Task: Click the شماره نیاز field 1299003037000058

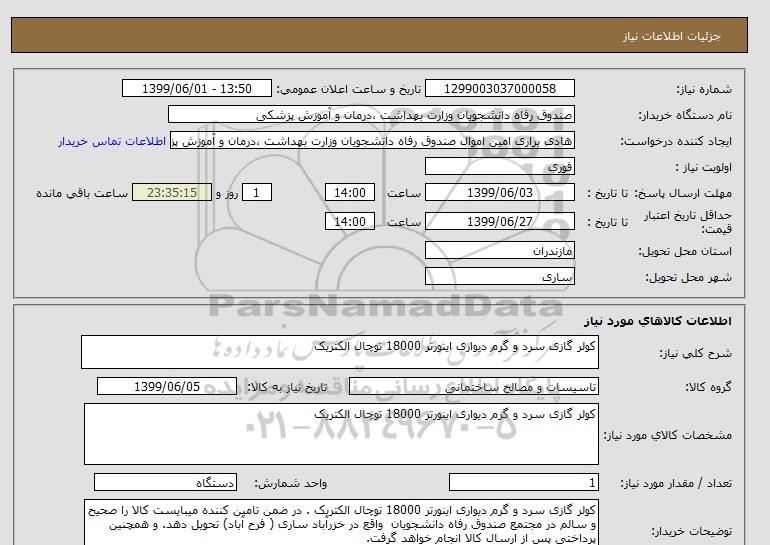Action: pyautogui.click(x=499, y=88)
